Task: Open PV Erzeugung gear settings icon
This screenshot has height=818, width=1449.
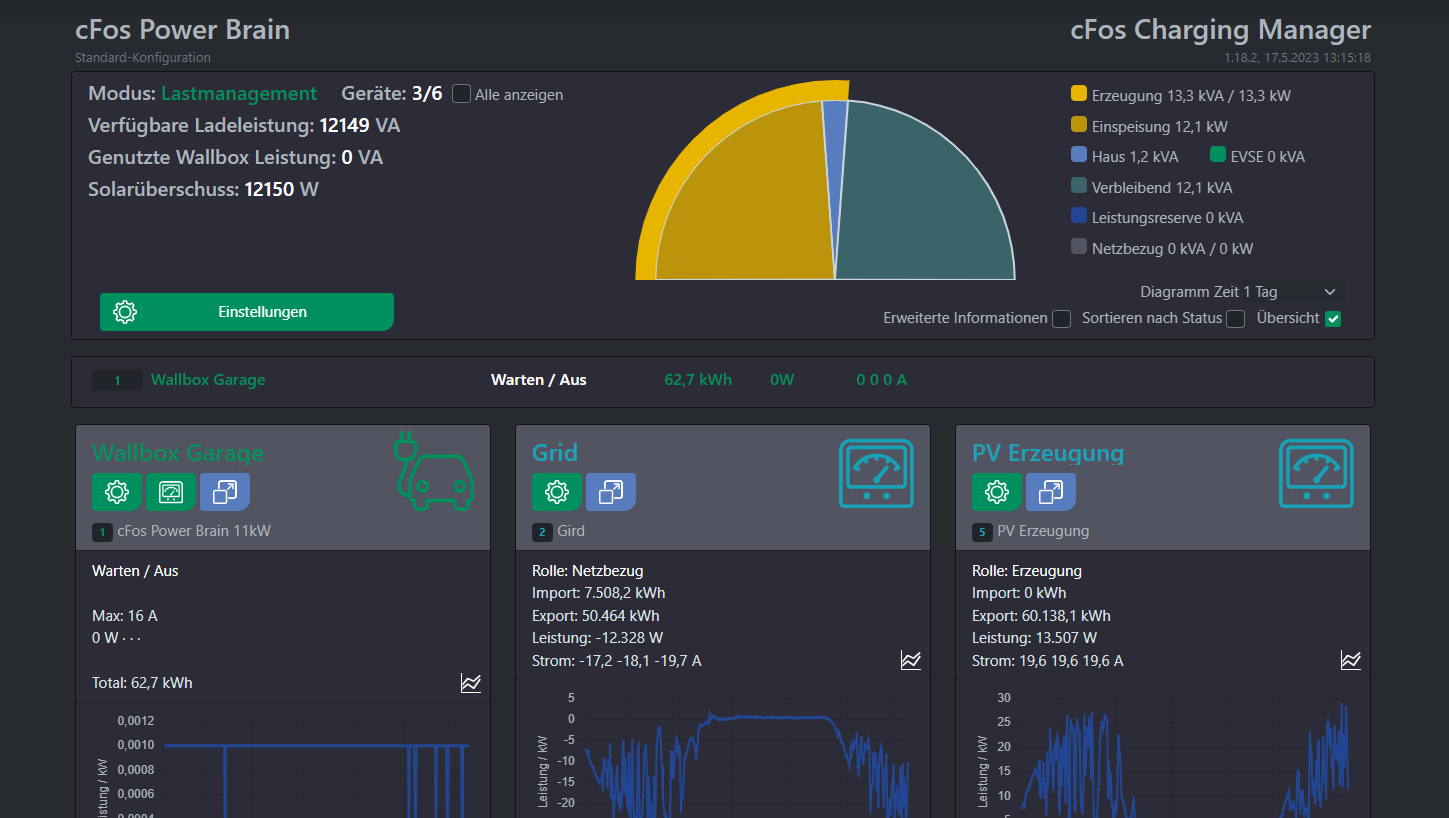Action: tap(997, 492)
